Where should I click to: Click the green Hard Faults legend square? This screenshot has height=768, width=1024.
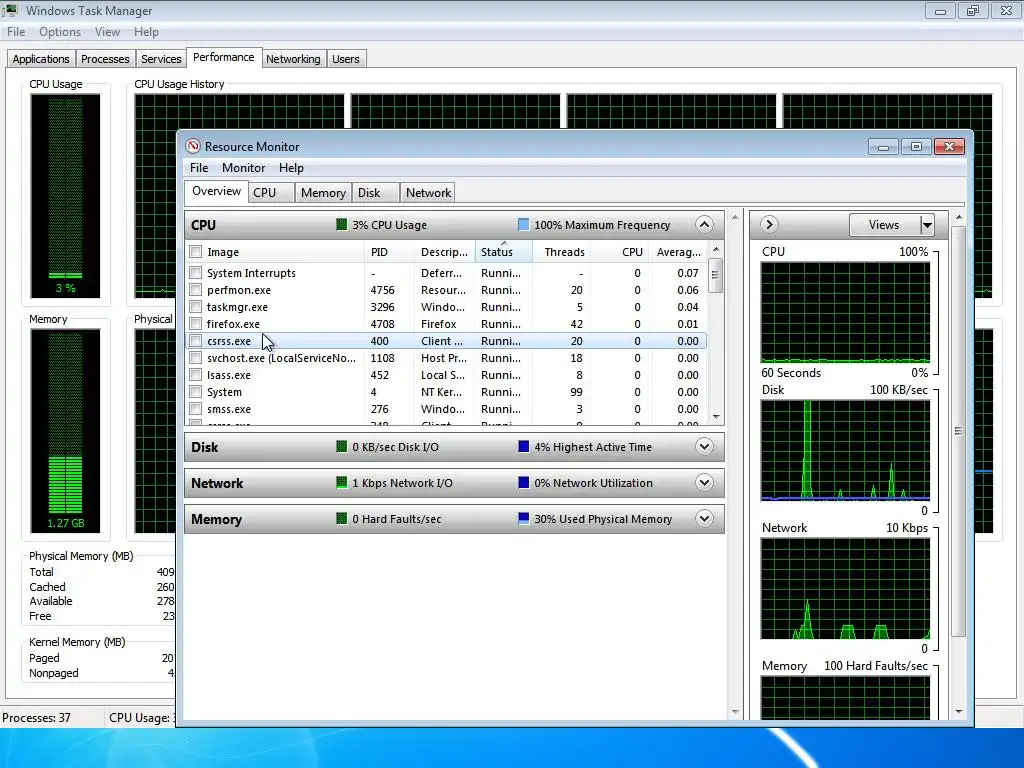coord(342,519)
